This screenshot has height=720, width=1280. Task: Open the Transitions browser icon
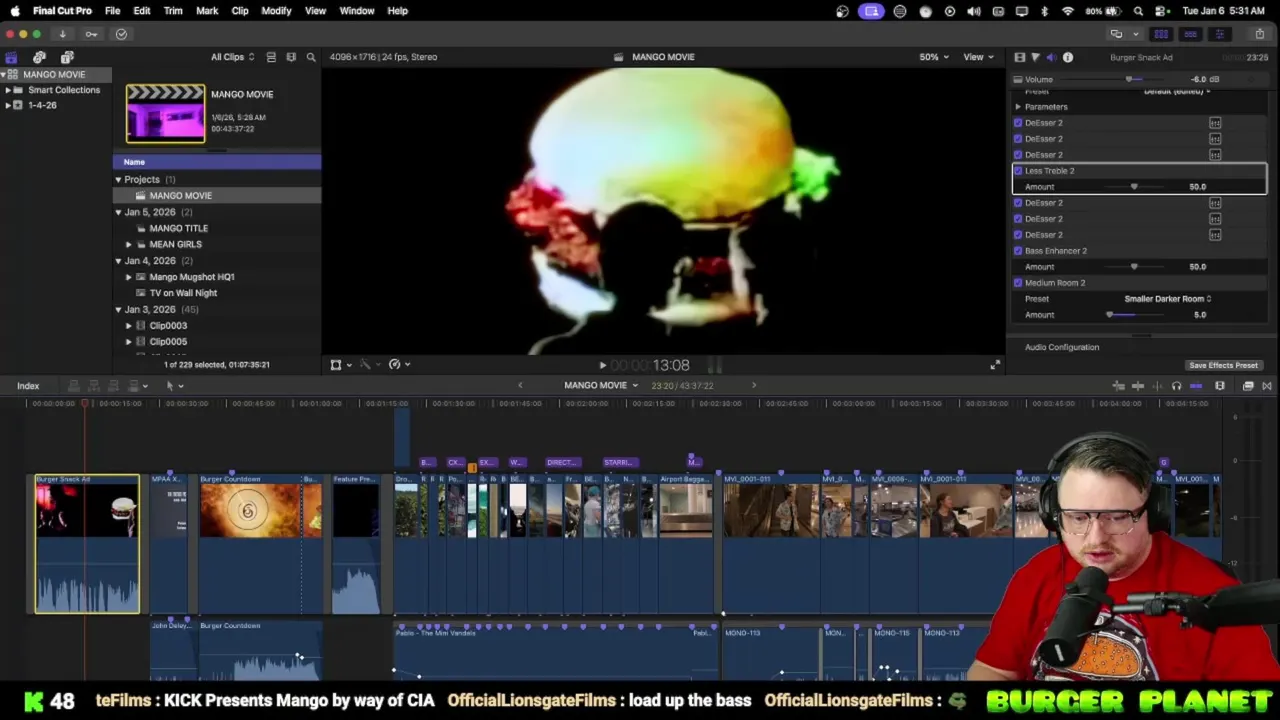click(1267, 386)
